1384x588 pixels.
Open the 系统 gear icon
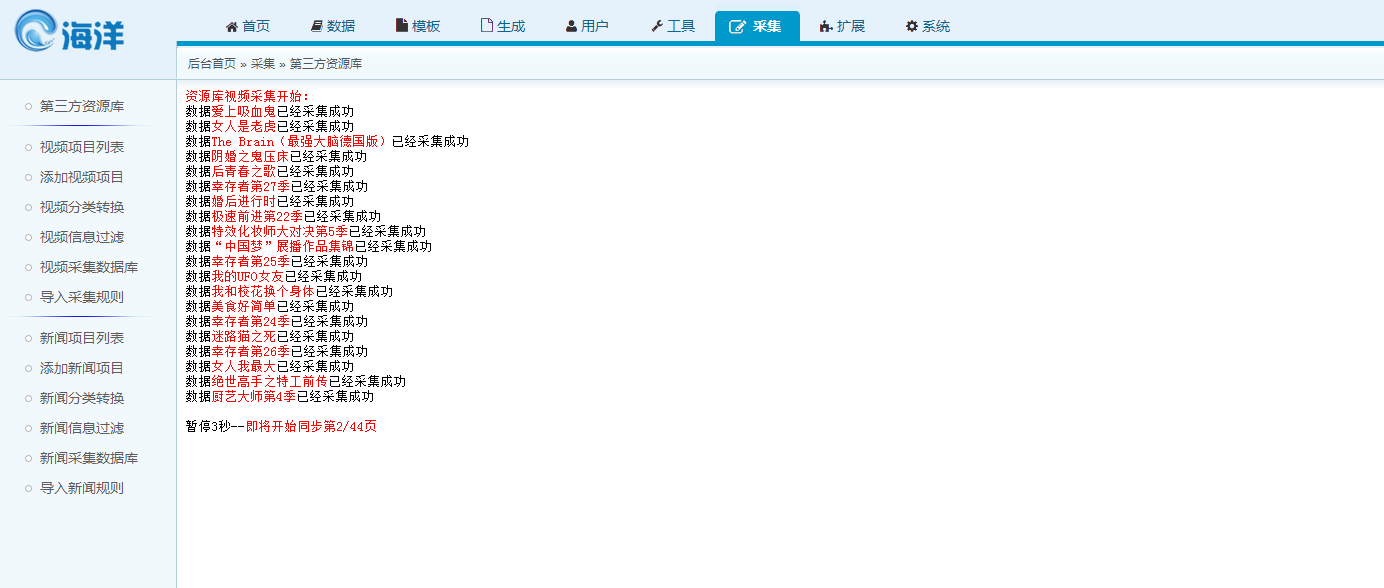pos(911,25)
